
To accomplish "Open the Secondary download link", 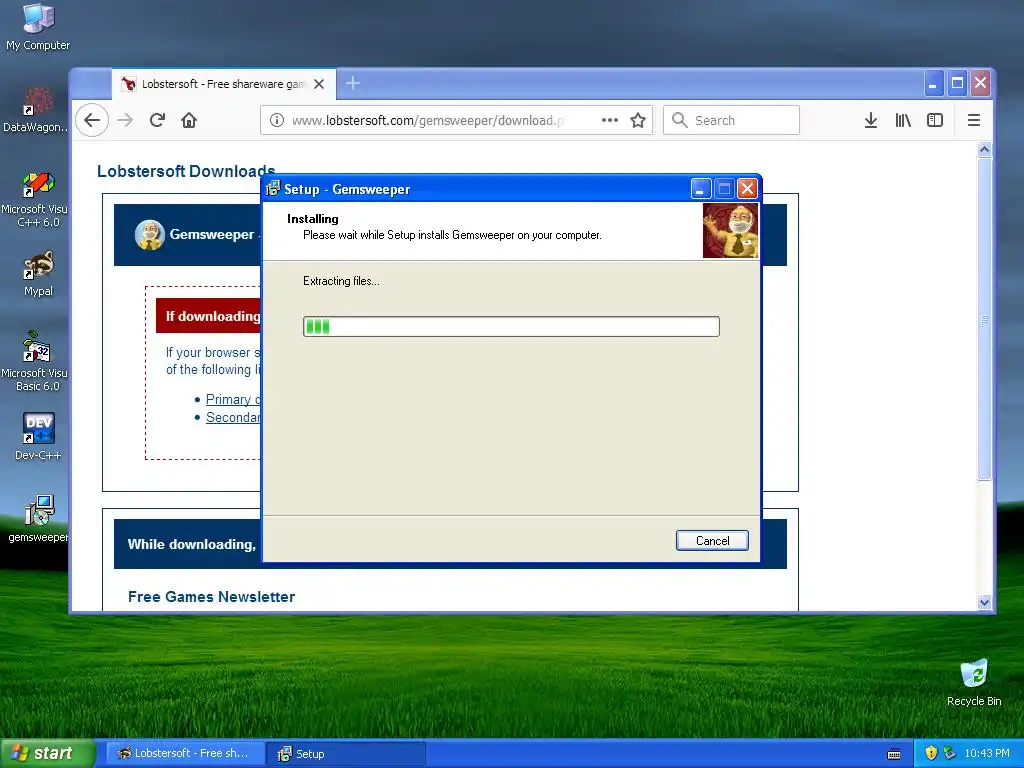I will pyautogui.click(x=233, y=417).
